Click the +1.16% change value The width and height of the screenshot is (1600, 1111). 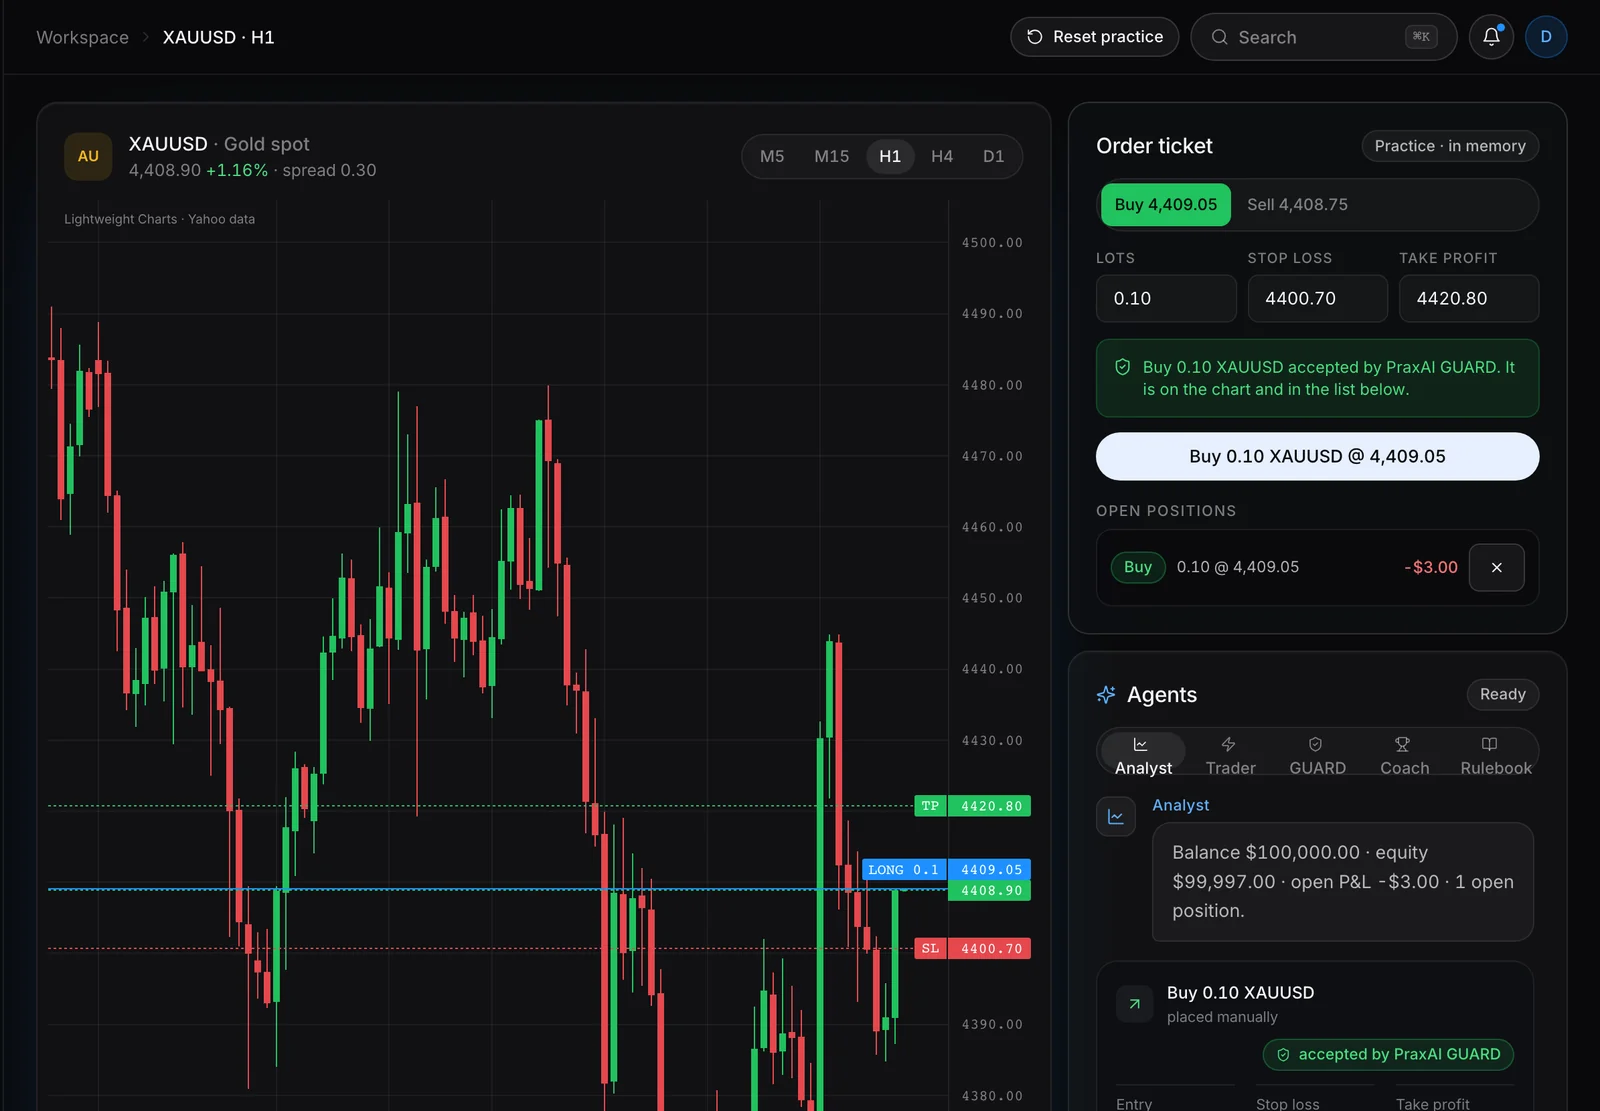tap(236, 170)
